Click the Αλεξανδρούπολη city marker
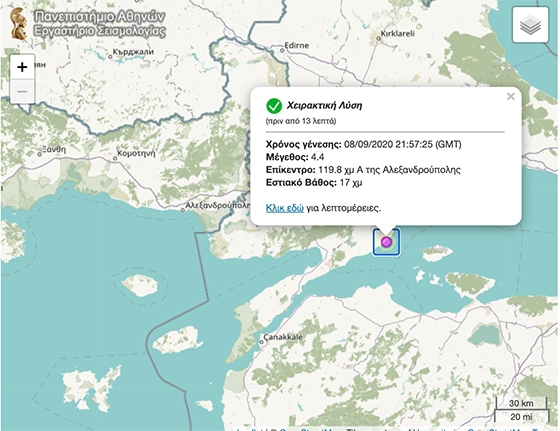The width and height of the screenshot is (560, 431). coord(183,210)
